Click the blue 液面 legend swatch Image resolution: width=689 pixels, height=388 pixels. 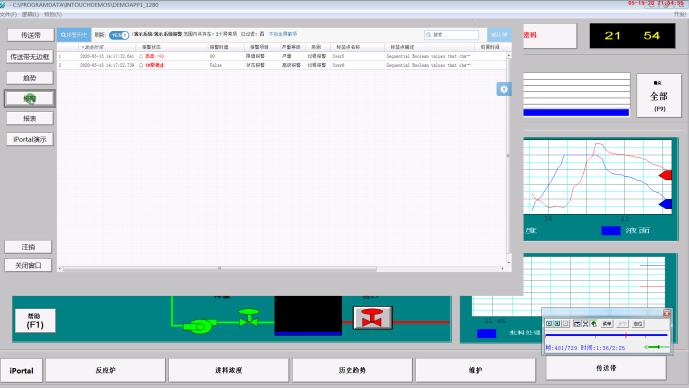(610, 230)
